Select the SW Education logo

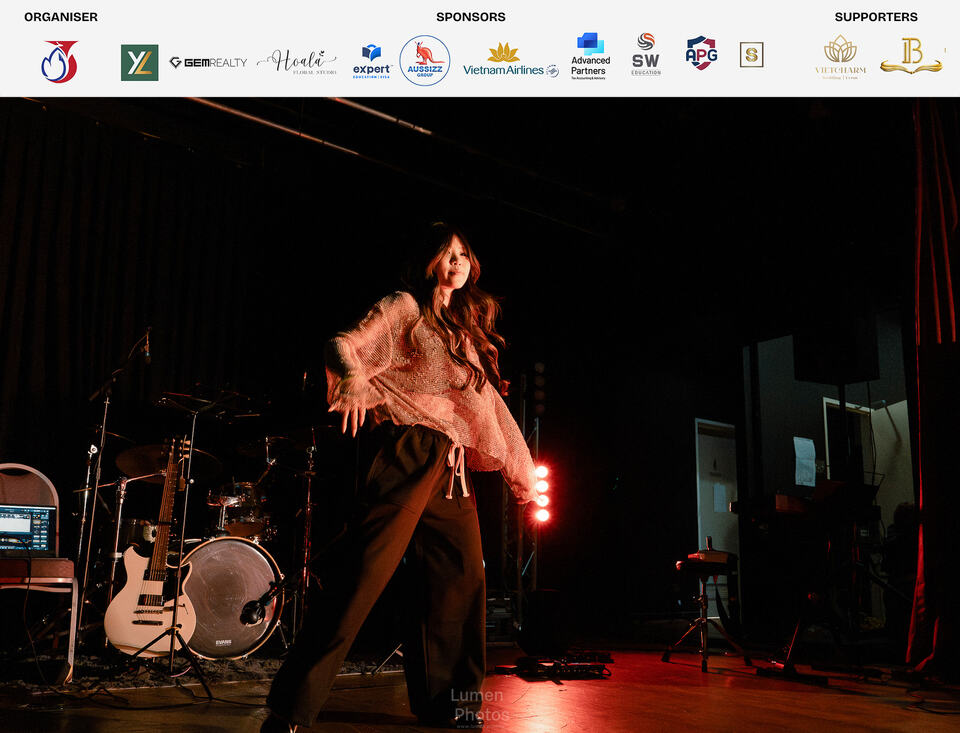click(646, 55)
